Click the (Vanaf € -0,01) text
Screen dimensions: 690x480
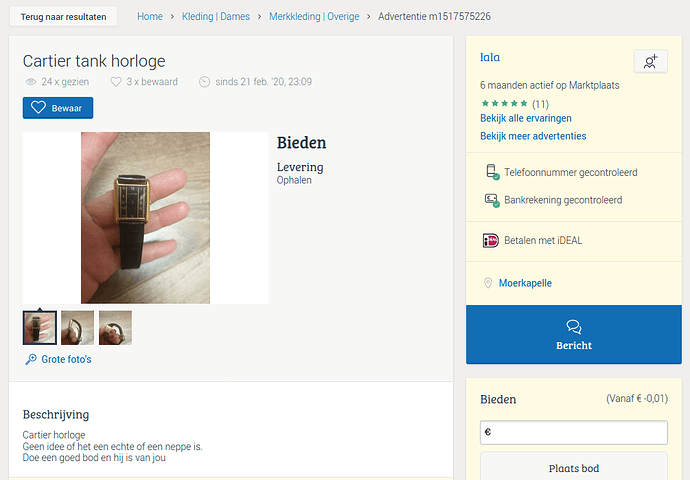637,399
